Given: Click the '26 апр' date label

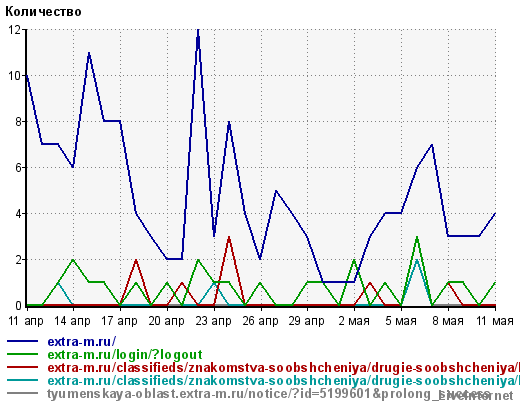Looking at the screenshot, I should point(260,321).
